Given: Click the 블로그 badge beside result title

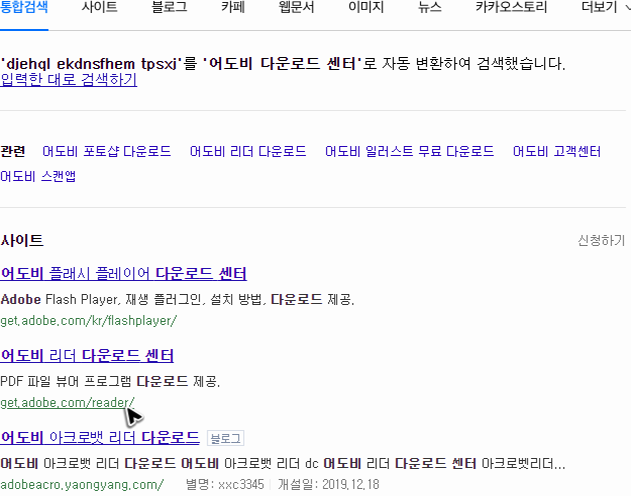Looking at the screenshot, I should (x=225, y=438).
